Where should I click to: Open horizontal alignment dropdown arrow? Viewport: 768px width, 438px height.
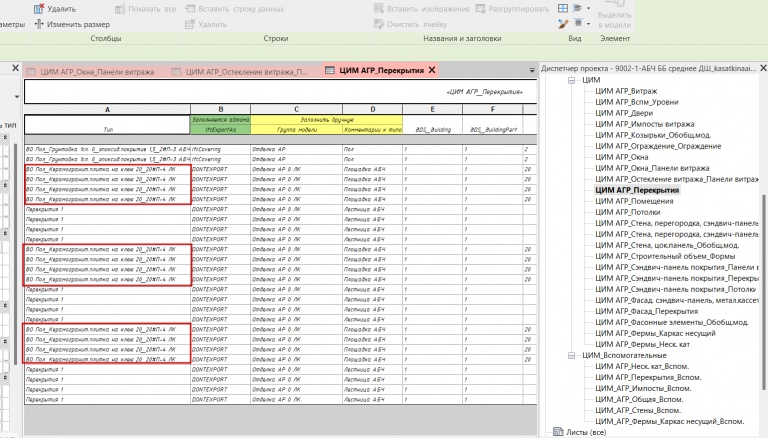click(x=588, y=8)
